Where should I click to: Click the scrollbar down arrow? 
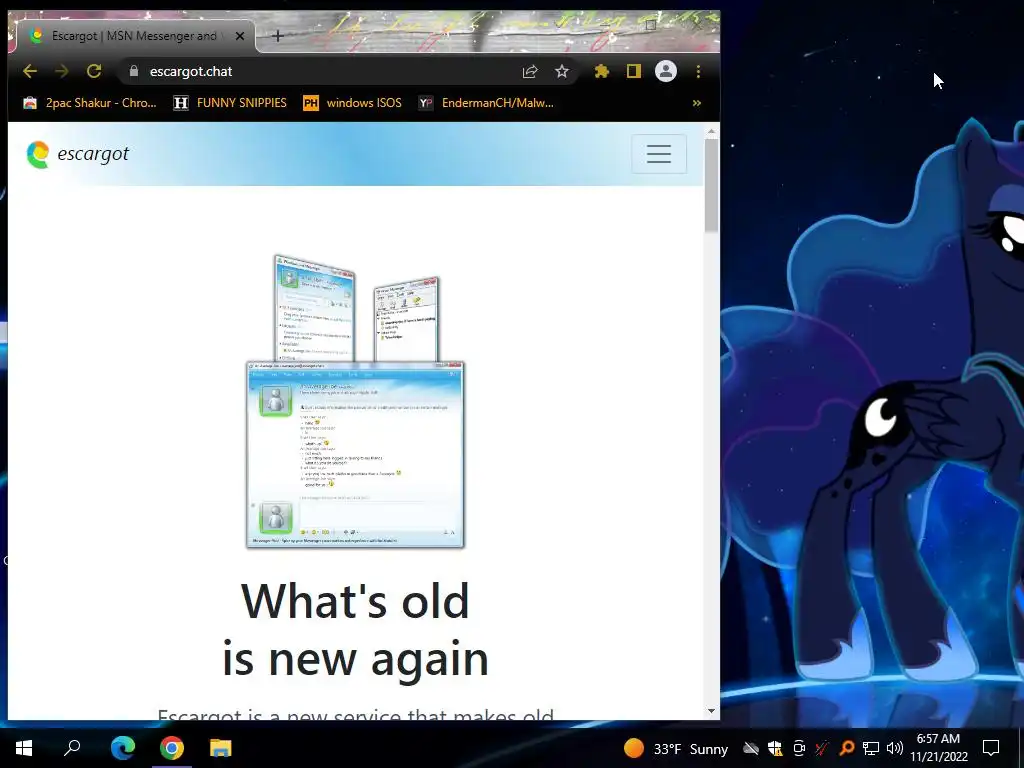[x=711, y=711]
